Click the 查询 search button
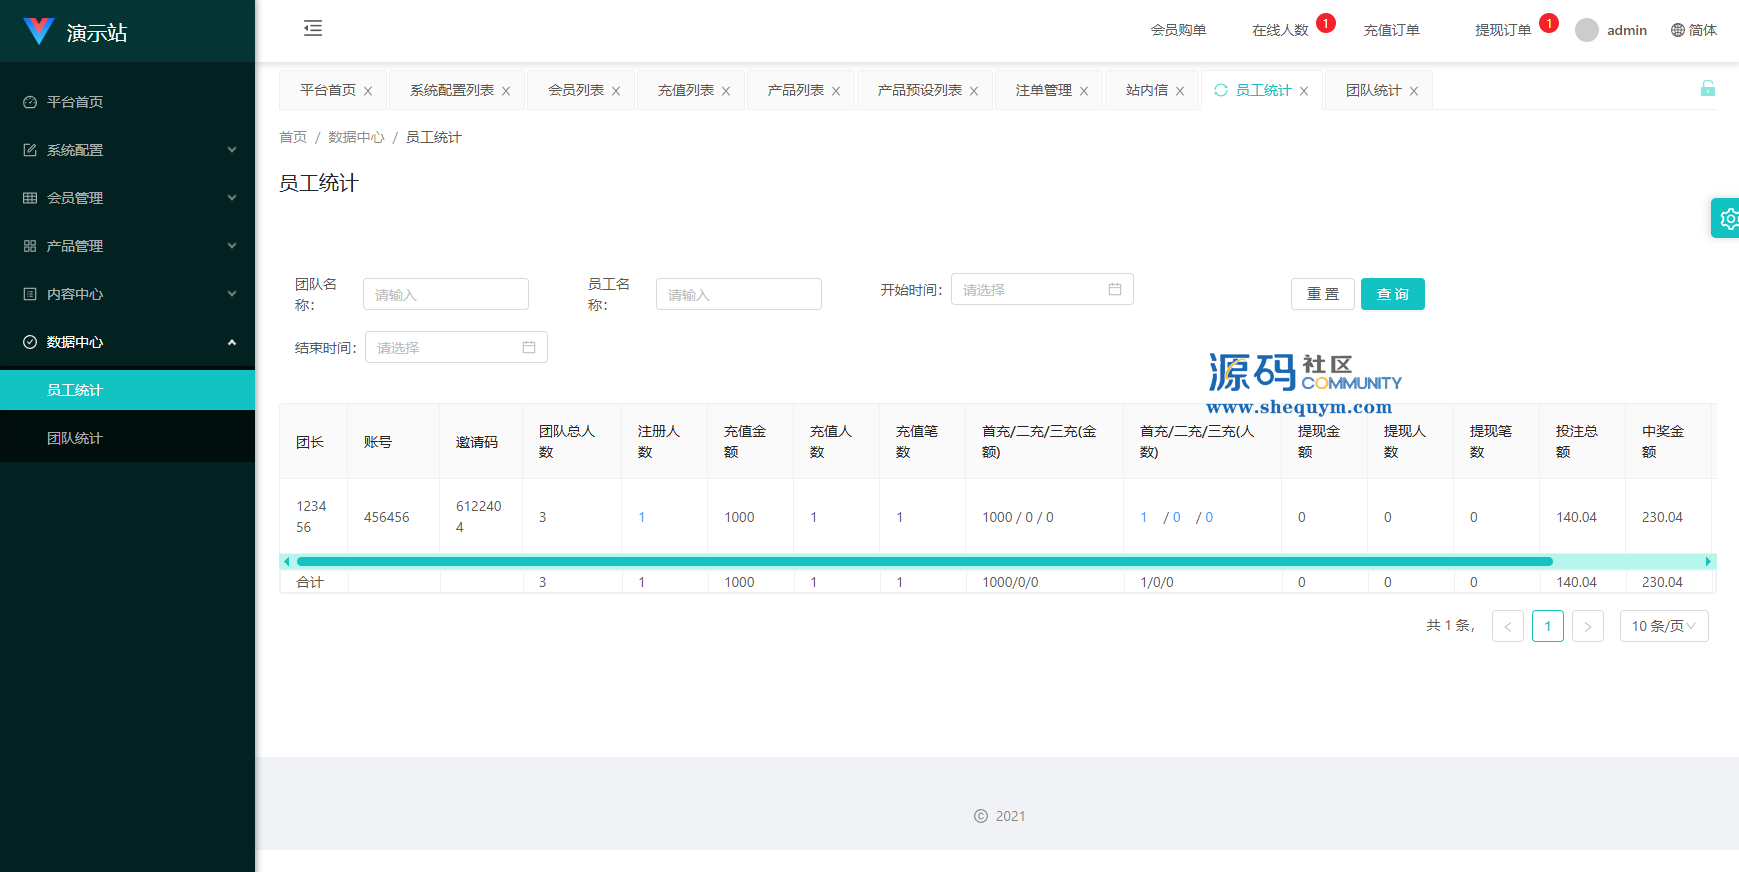Image resolution: width=1739 pixels, height=872 pixels. click(1392, 294)
